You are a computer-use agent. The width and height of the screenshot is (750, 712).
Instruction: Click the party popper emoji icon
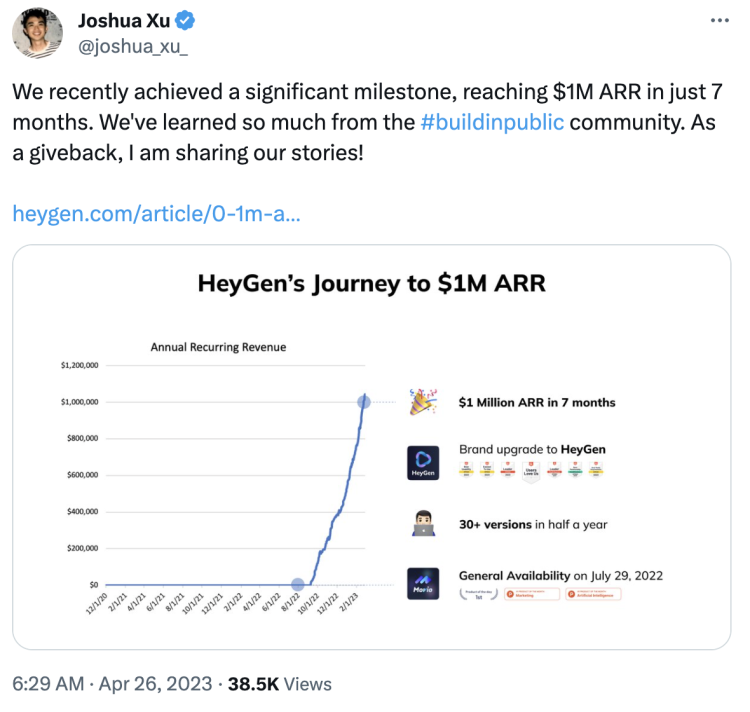423,402
